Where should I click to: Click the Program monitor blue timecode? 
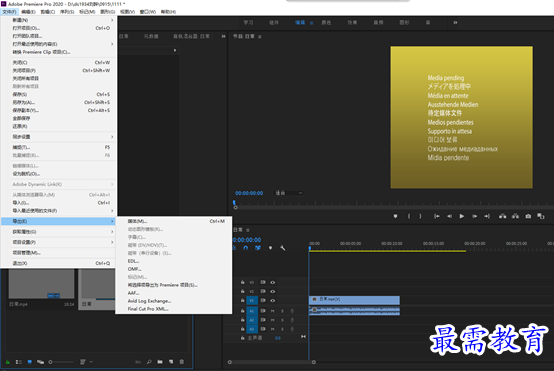pos(249,193)
